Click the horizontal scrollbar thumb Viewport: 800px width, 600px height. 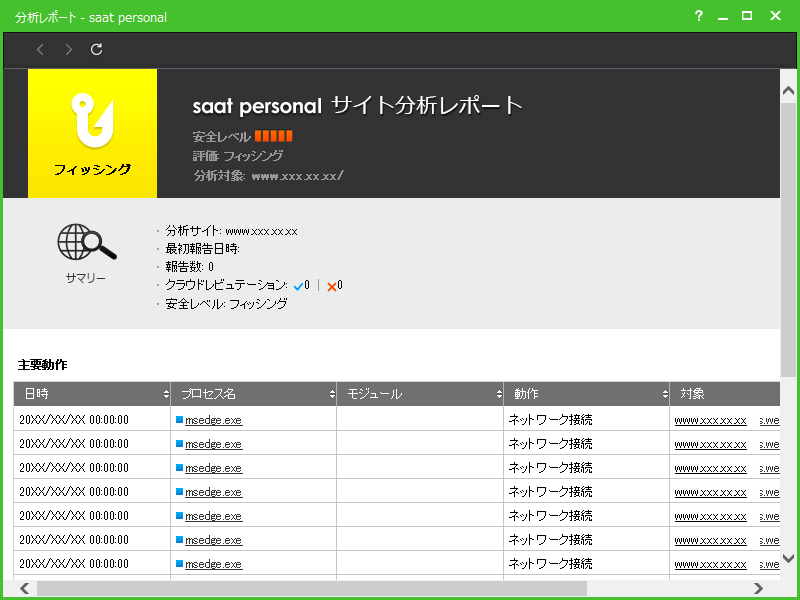point(312,588)
